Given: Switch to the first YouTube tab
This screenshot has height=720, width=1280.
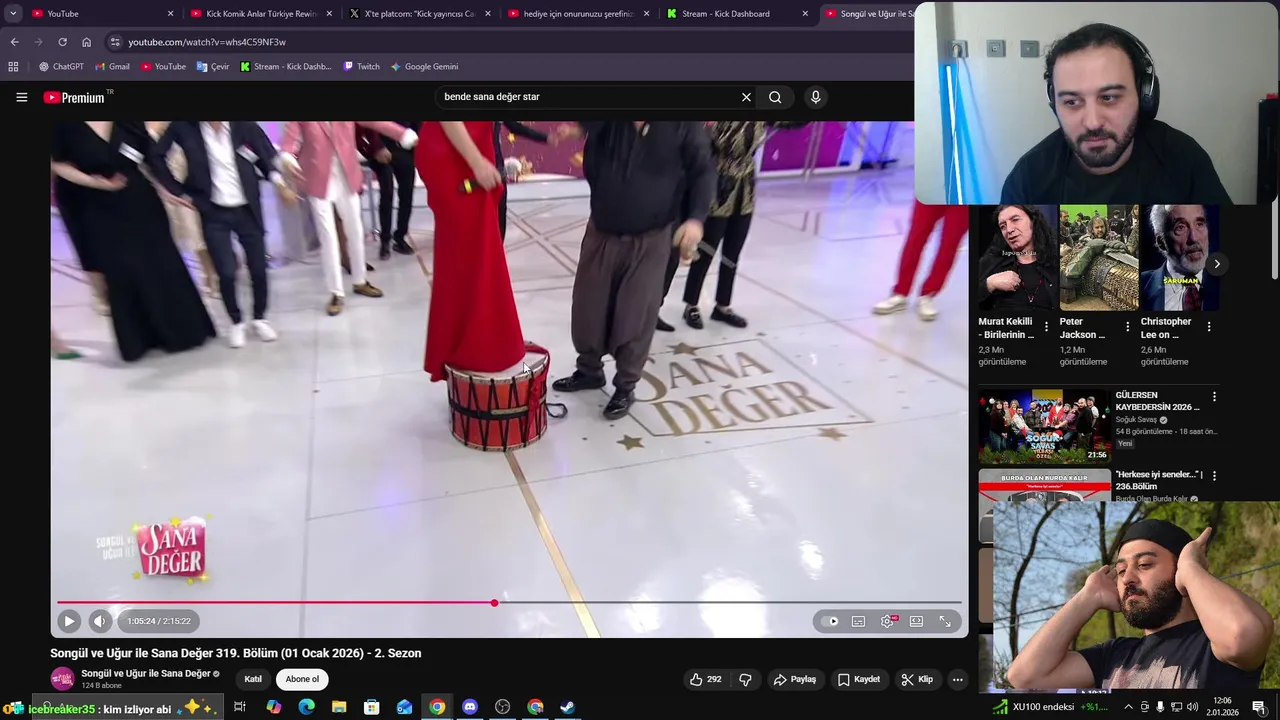Looking at the screenshot, I should pos(101,13).
